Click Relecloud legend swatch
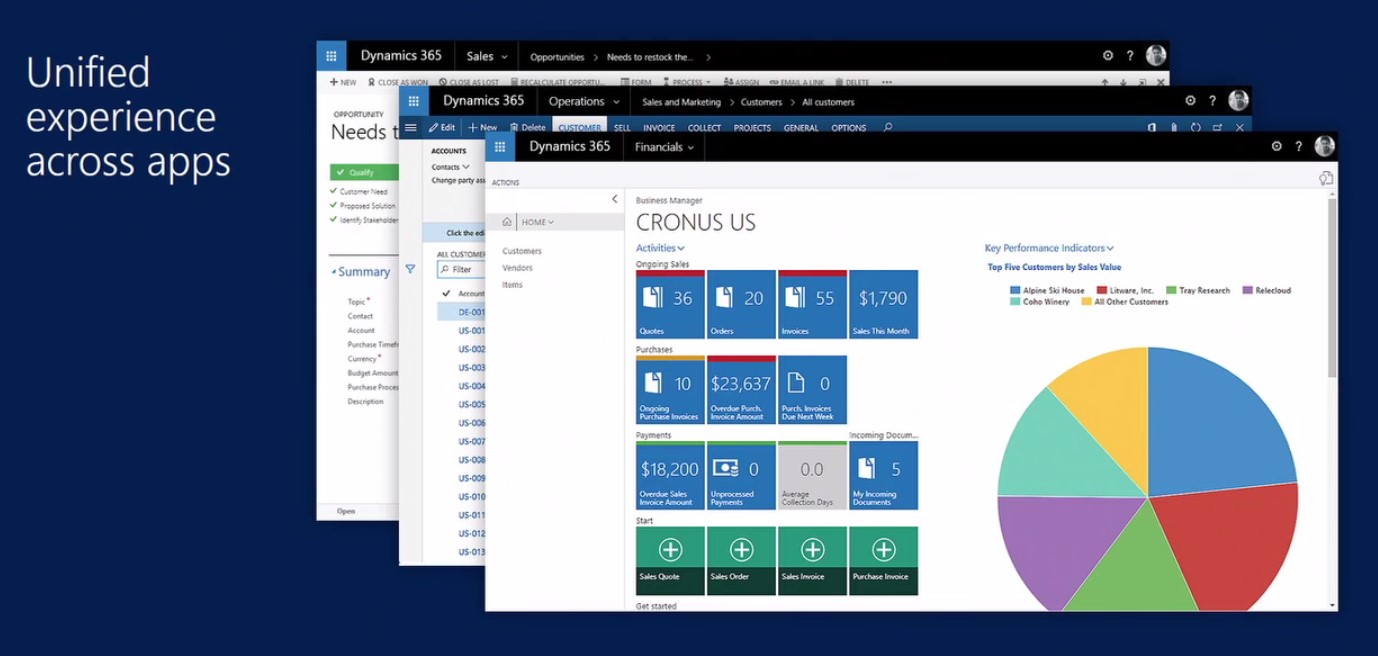 pos(1247,290)
